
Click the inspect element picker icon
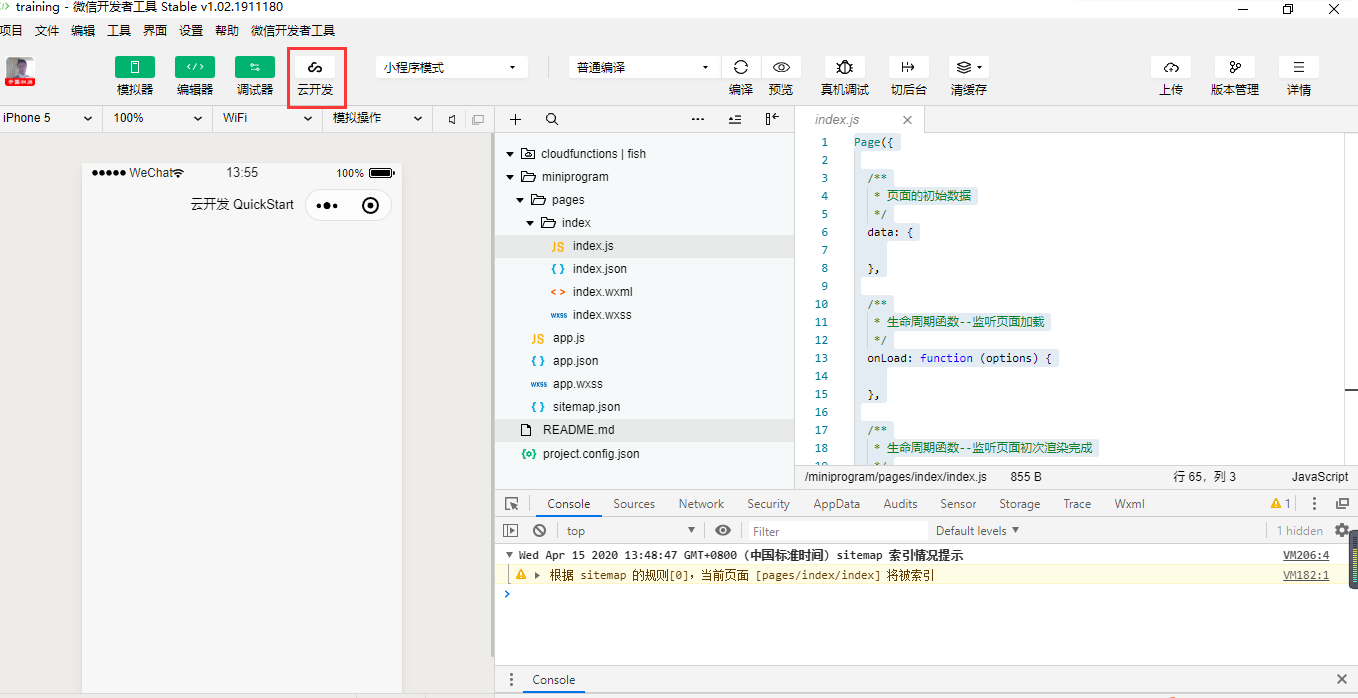pyautogui.click(x=512, y=504)
